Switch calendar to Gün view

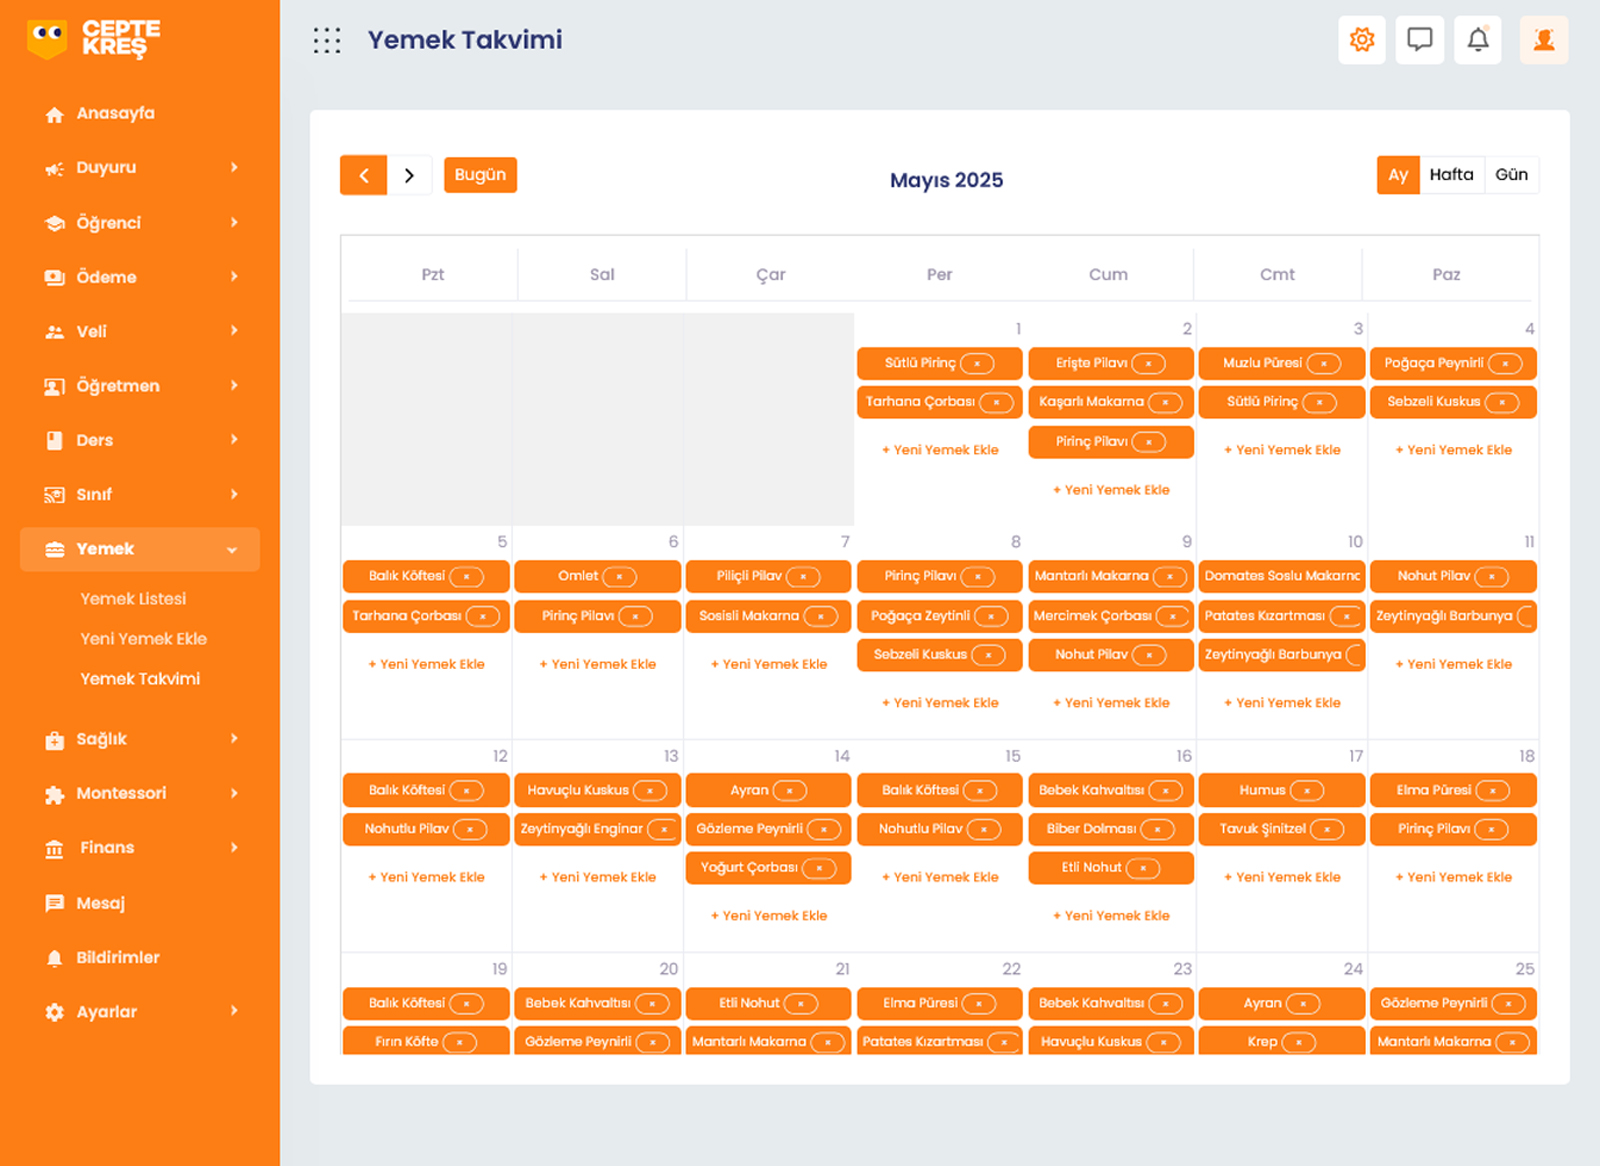pyautogui.click(x=1510, y=175)
